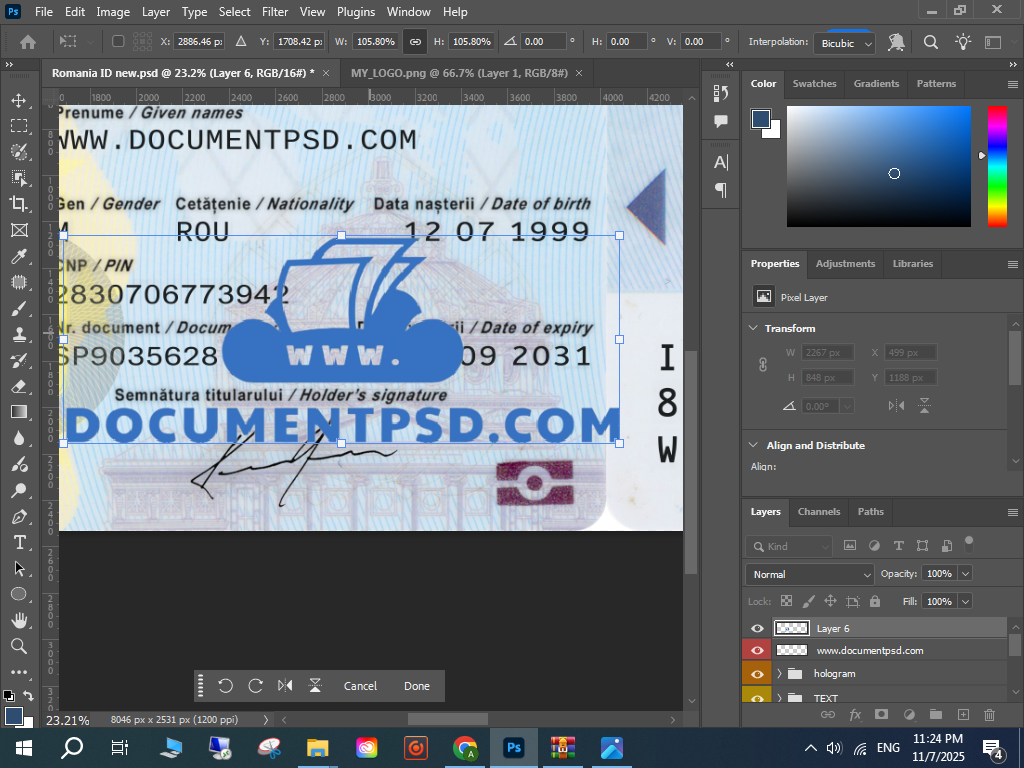
Task: Click the flip horizontal icon in transform bar
Action: (285, 686)
